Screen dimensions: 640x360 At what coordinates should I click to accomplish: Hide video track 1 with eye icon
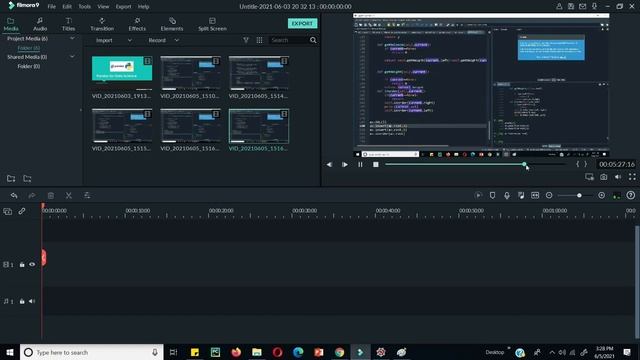pos(32,264)
